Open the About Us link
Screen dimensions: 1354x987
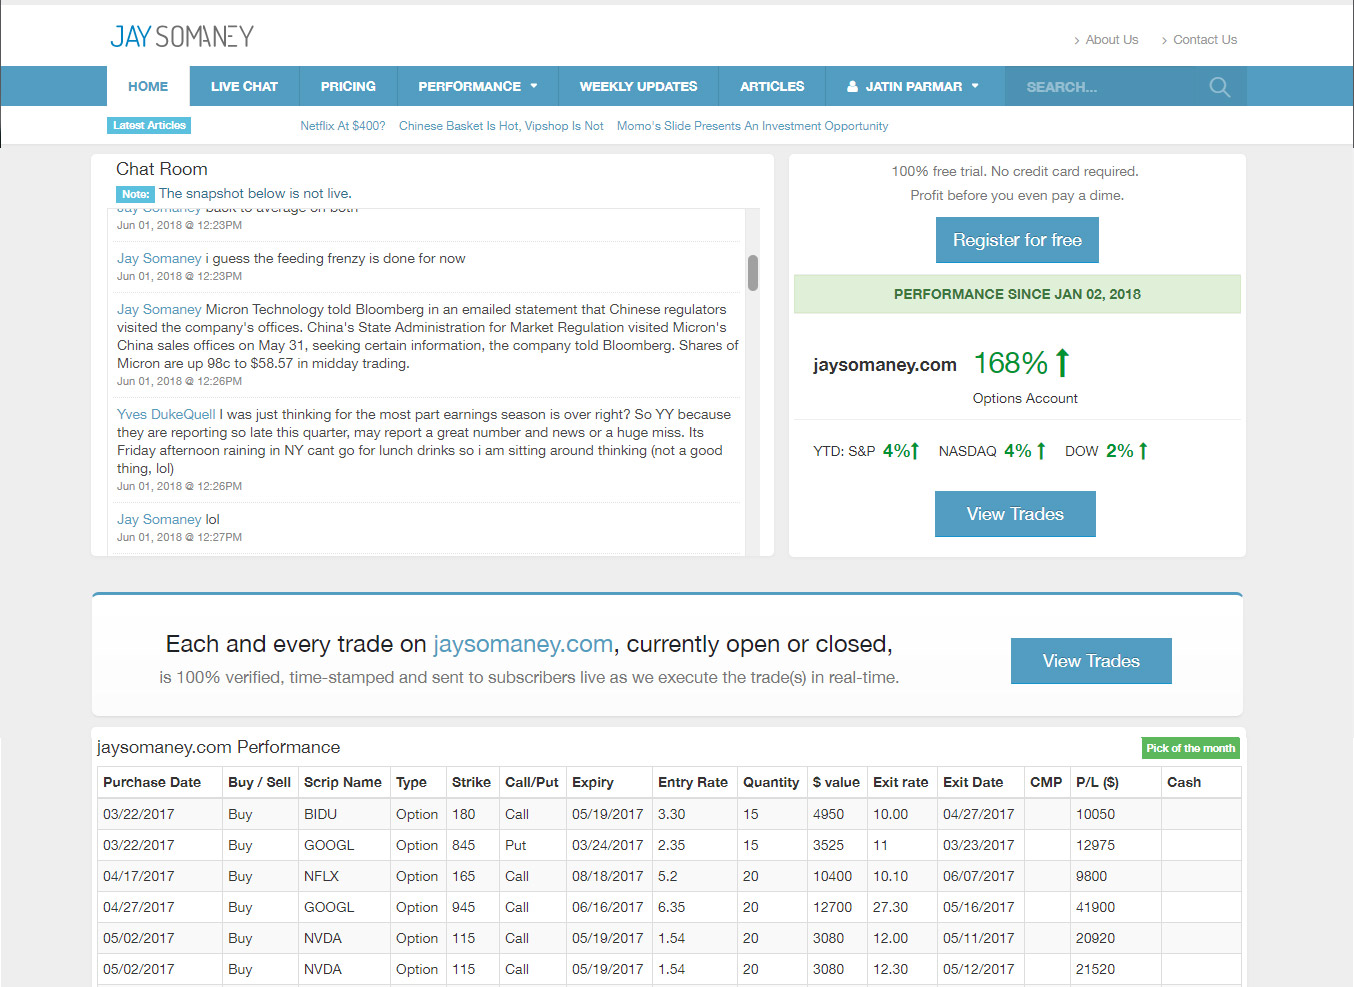click(x=1111, y=40)
